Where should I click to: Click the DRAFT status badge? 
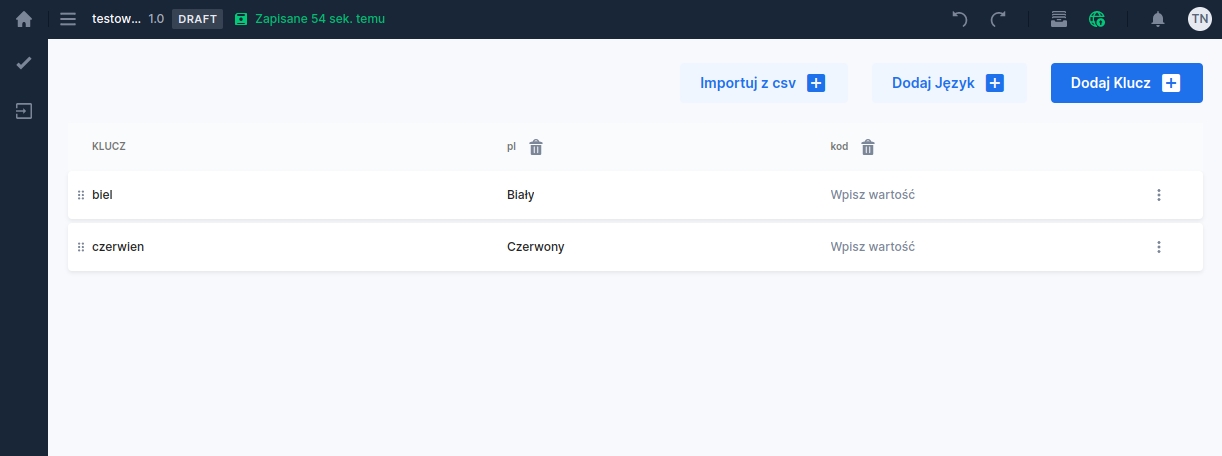pos(197,19)
